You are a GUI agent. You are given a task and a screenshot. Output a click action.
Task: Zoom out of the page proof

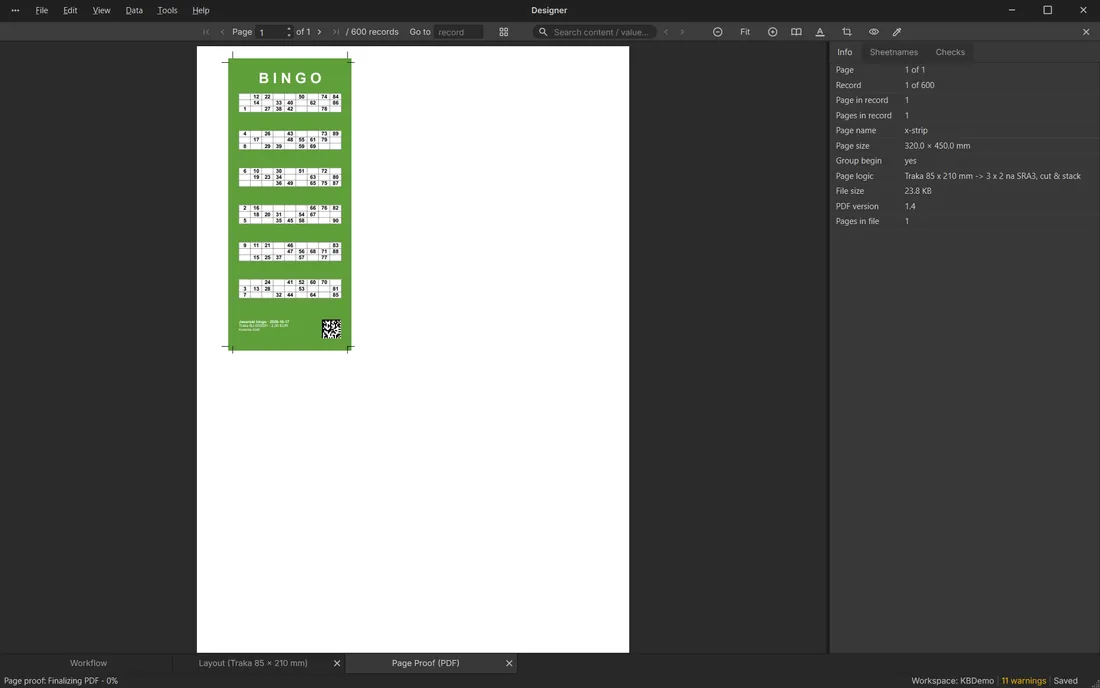point(718,32)
